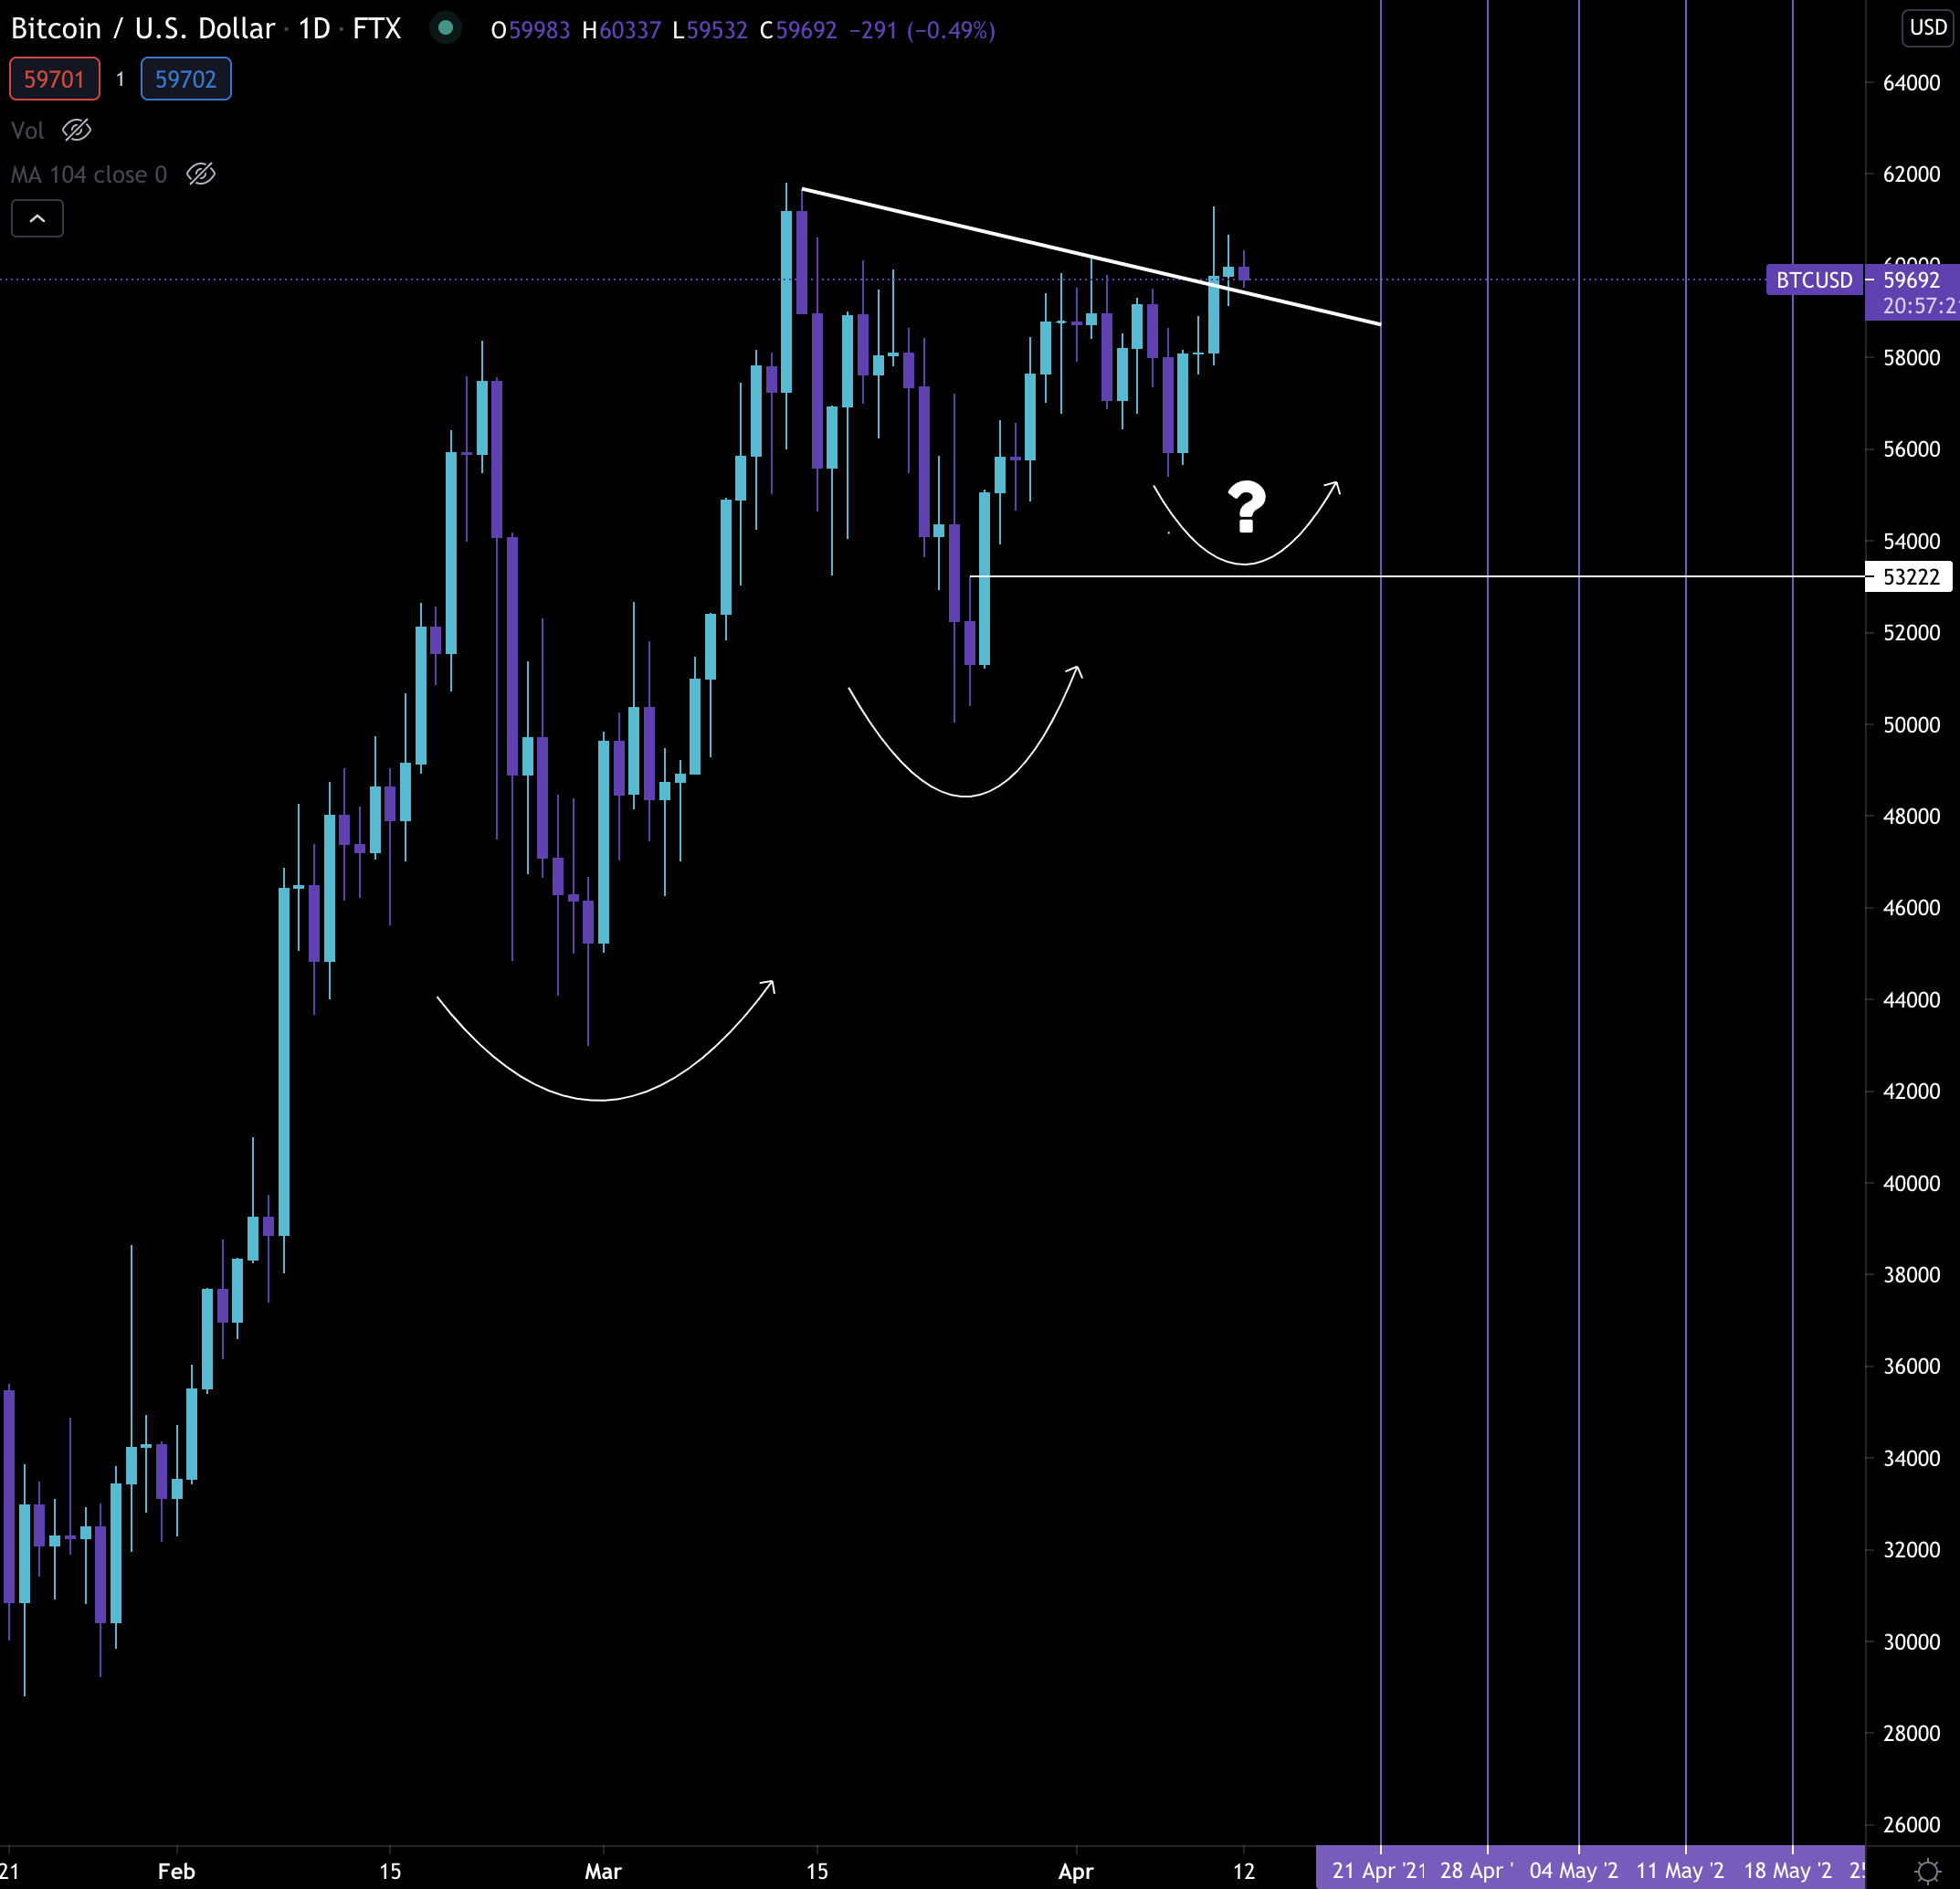Click the 21 Apr '21 date marker
The image size is (1960, 1889).
coord(1379,1870)
